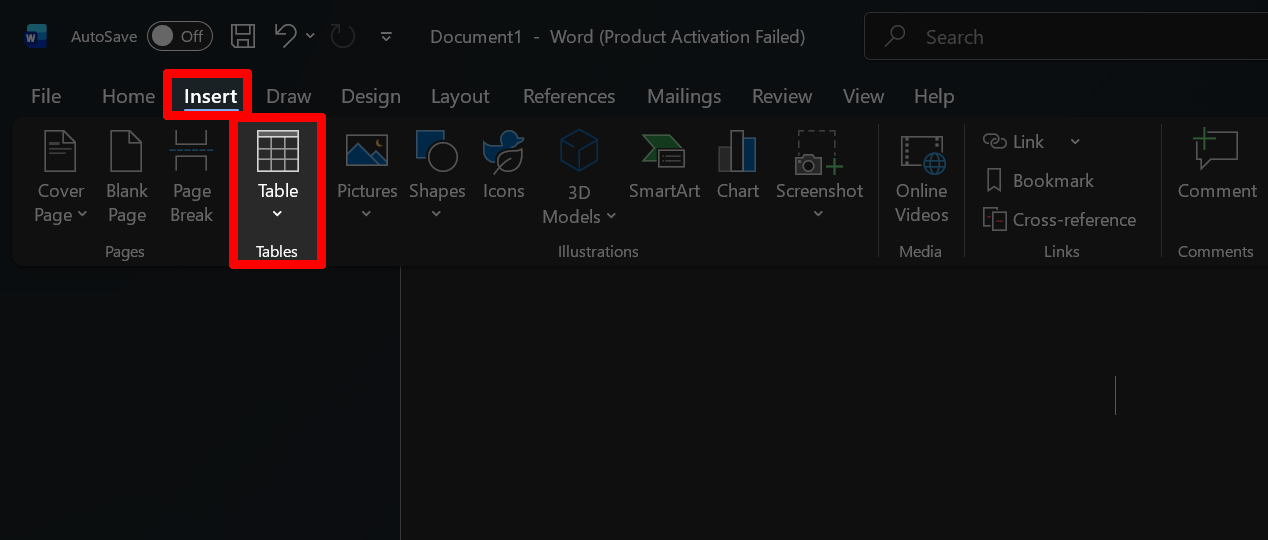The width and height of the screenshot is (1268, 540).
Task: Toggle the AutoSave switch
Action: click(179, 37)
